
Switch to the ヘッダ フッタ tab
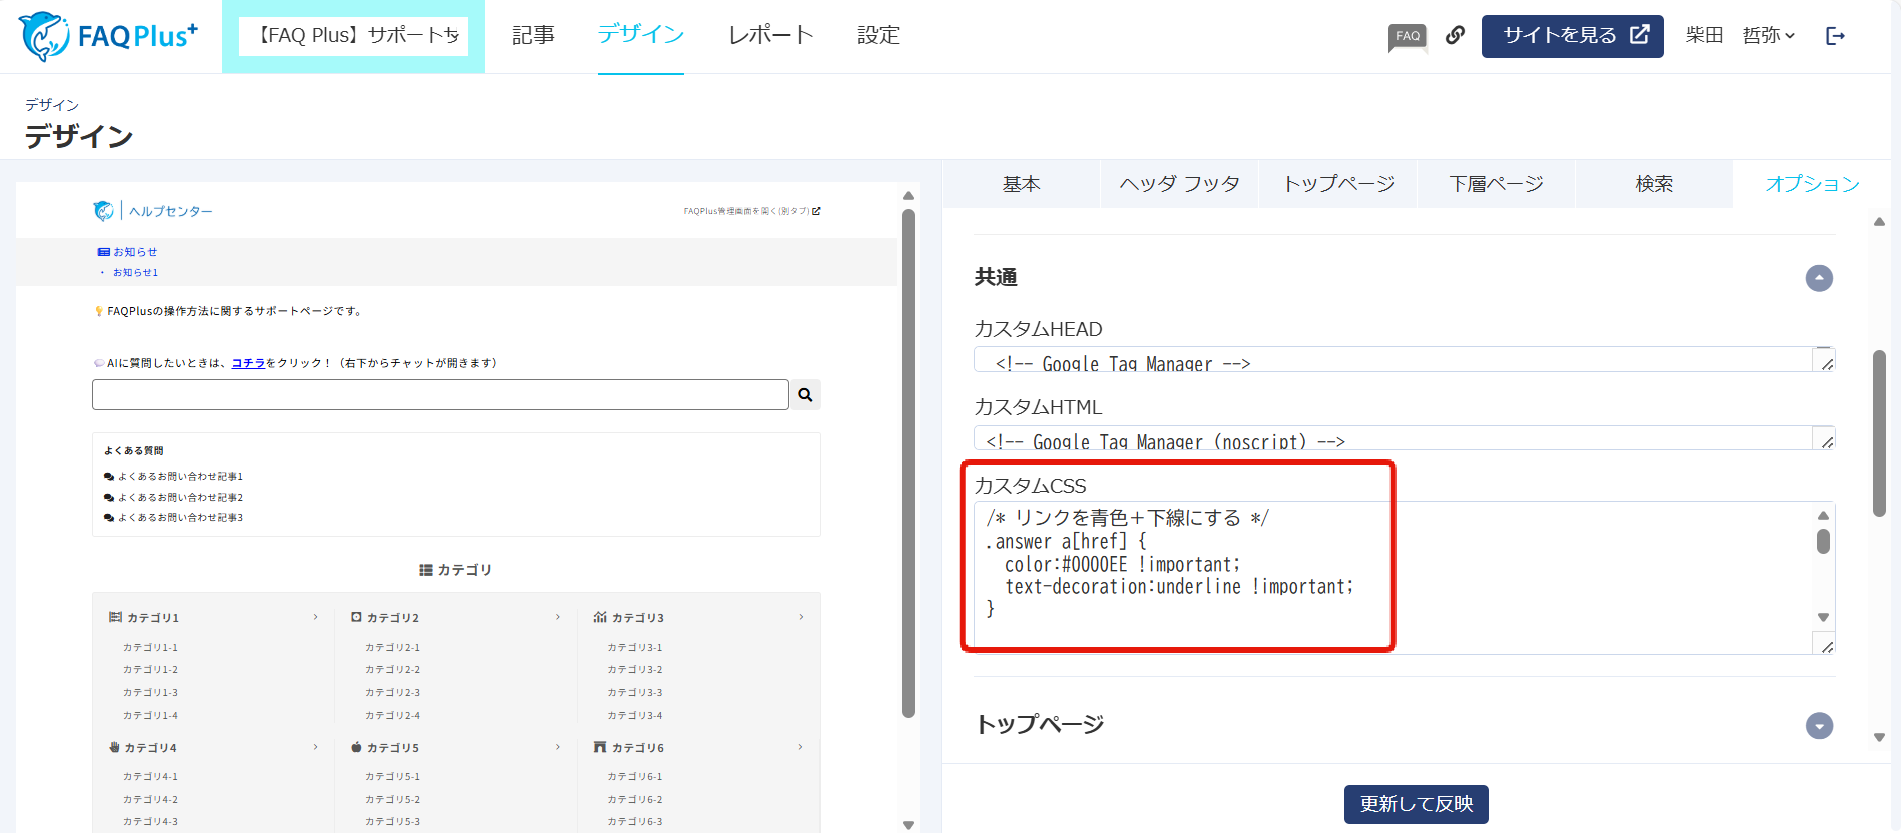pos(1179,184)
